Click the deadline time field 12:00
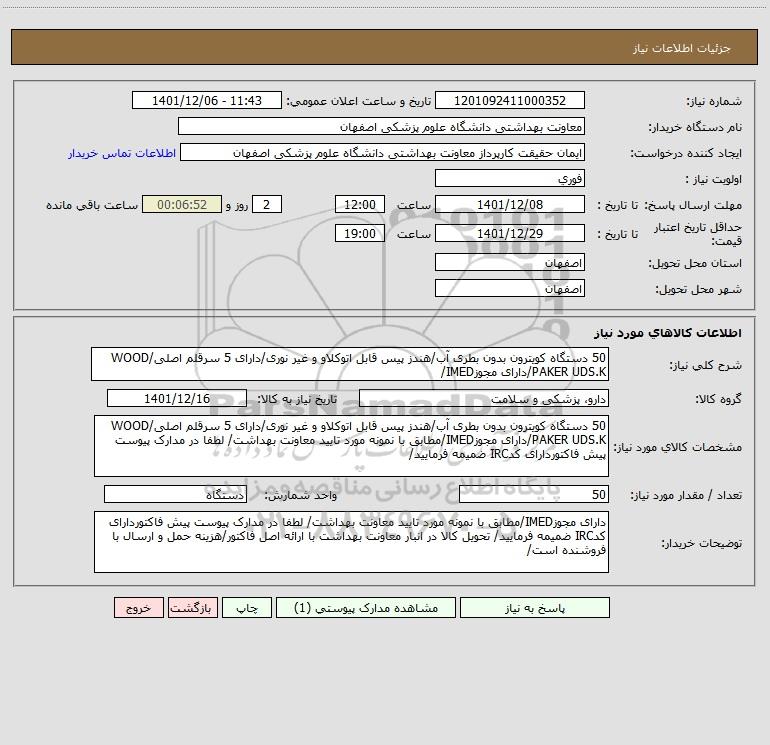 pyautogui.click(x=359, y=204)
